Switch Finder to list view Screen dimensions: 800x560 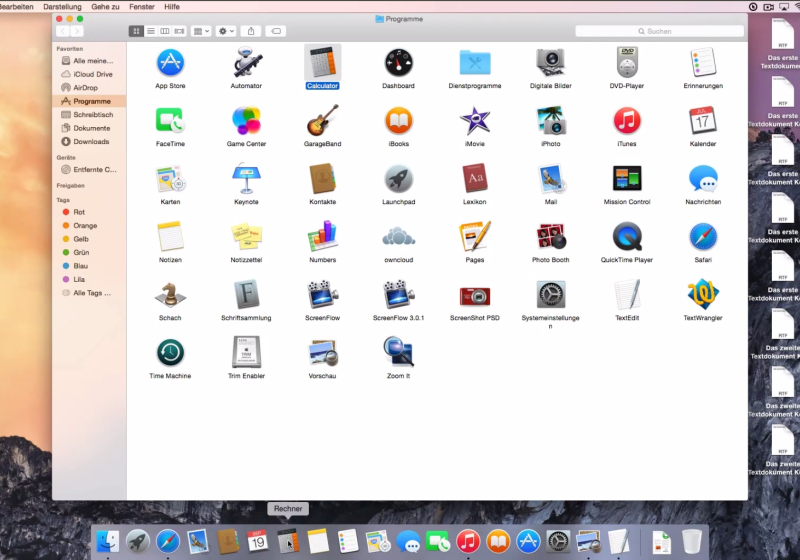(151, 31)
